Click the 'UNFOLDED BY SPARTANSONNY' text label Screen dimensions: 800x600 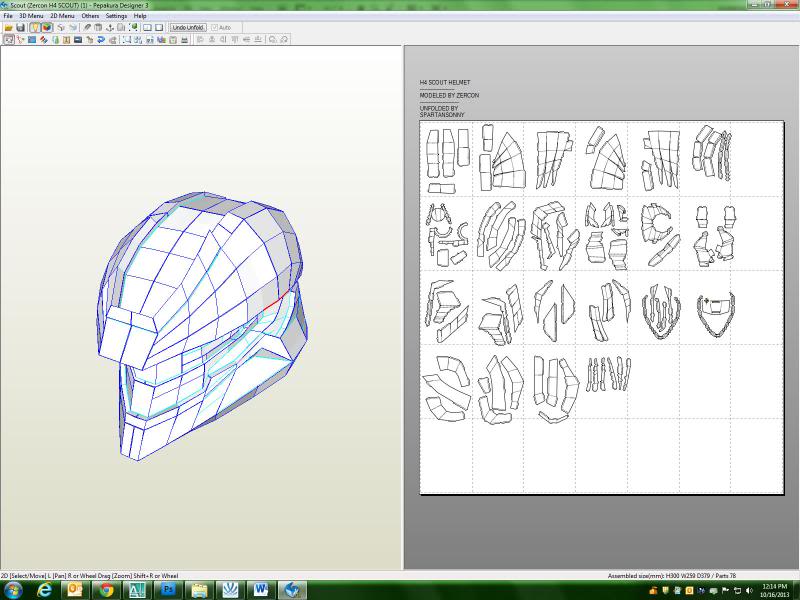tap(442, 112)
